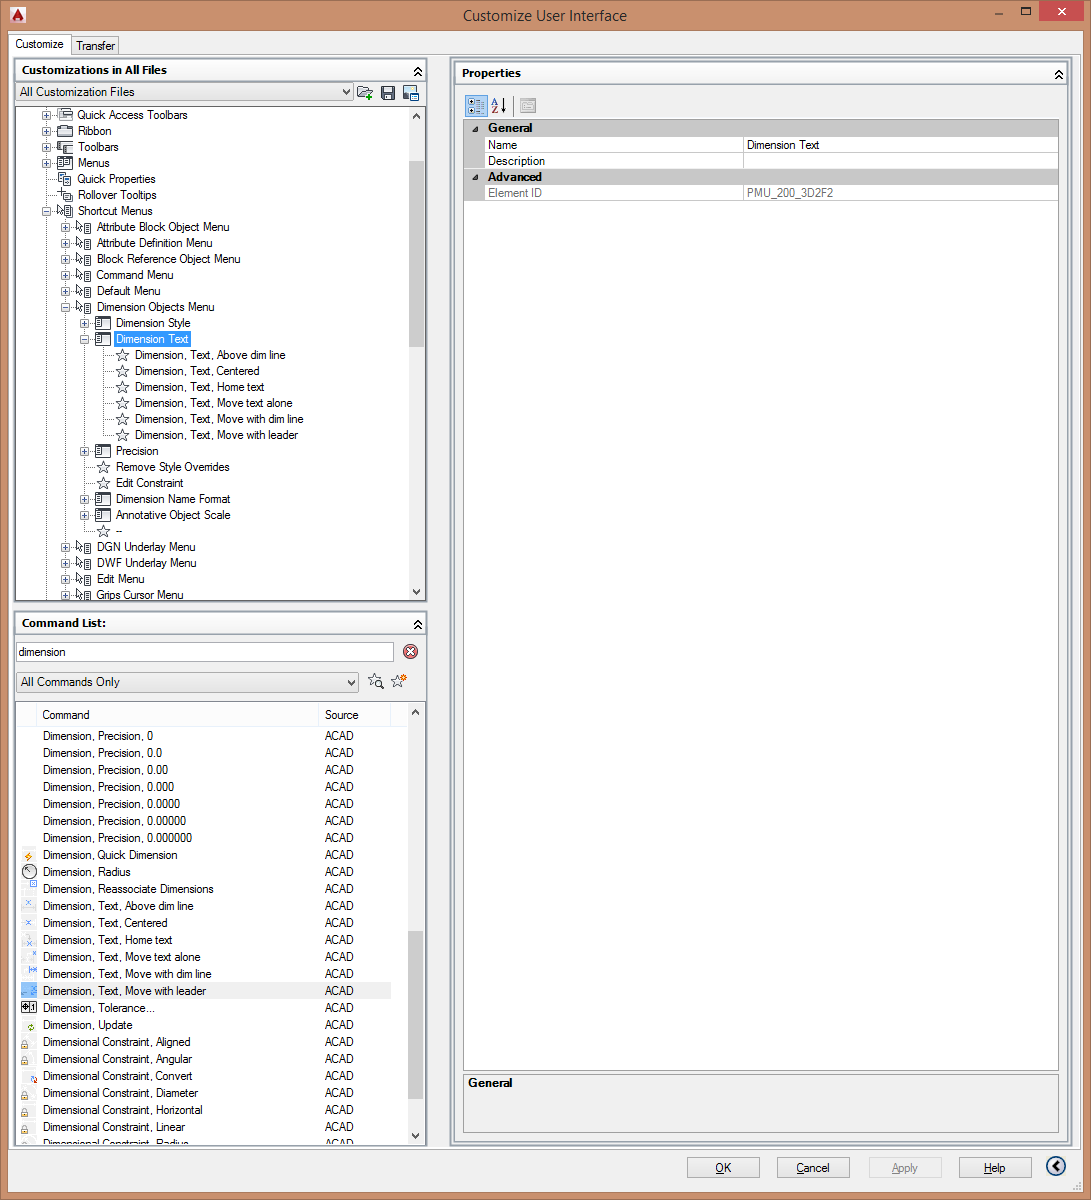
Task: Select the Customize tab
Action: pyautogui.click(x=40, y=44)
